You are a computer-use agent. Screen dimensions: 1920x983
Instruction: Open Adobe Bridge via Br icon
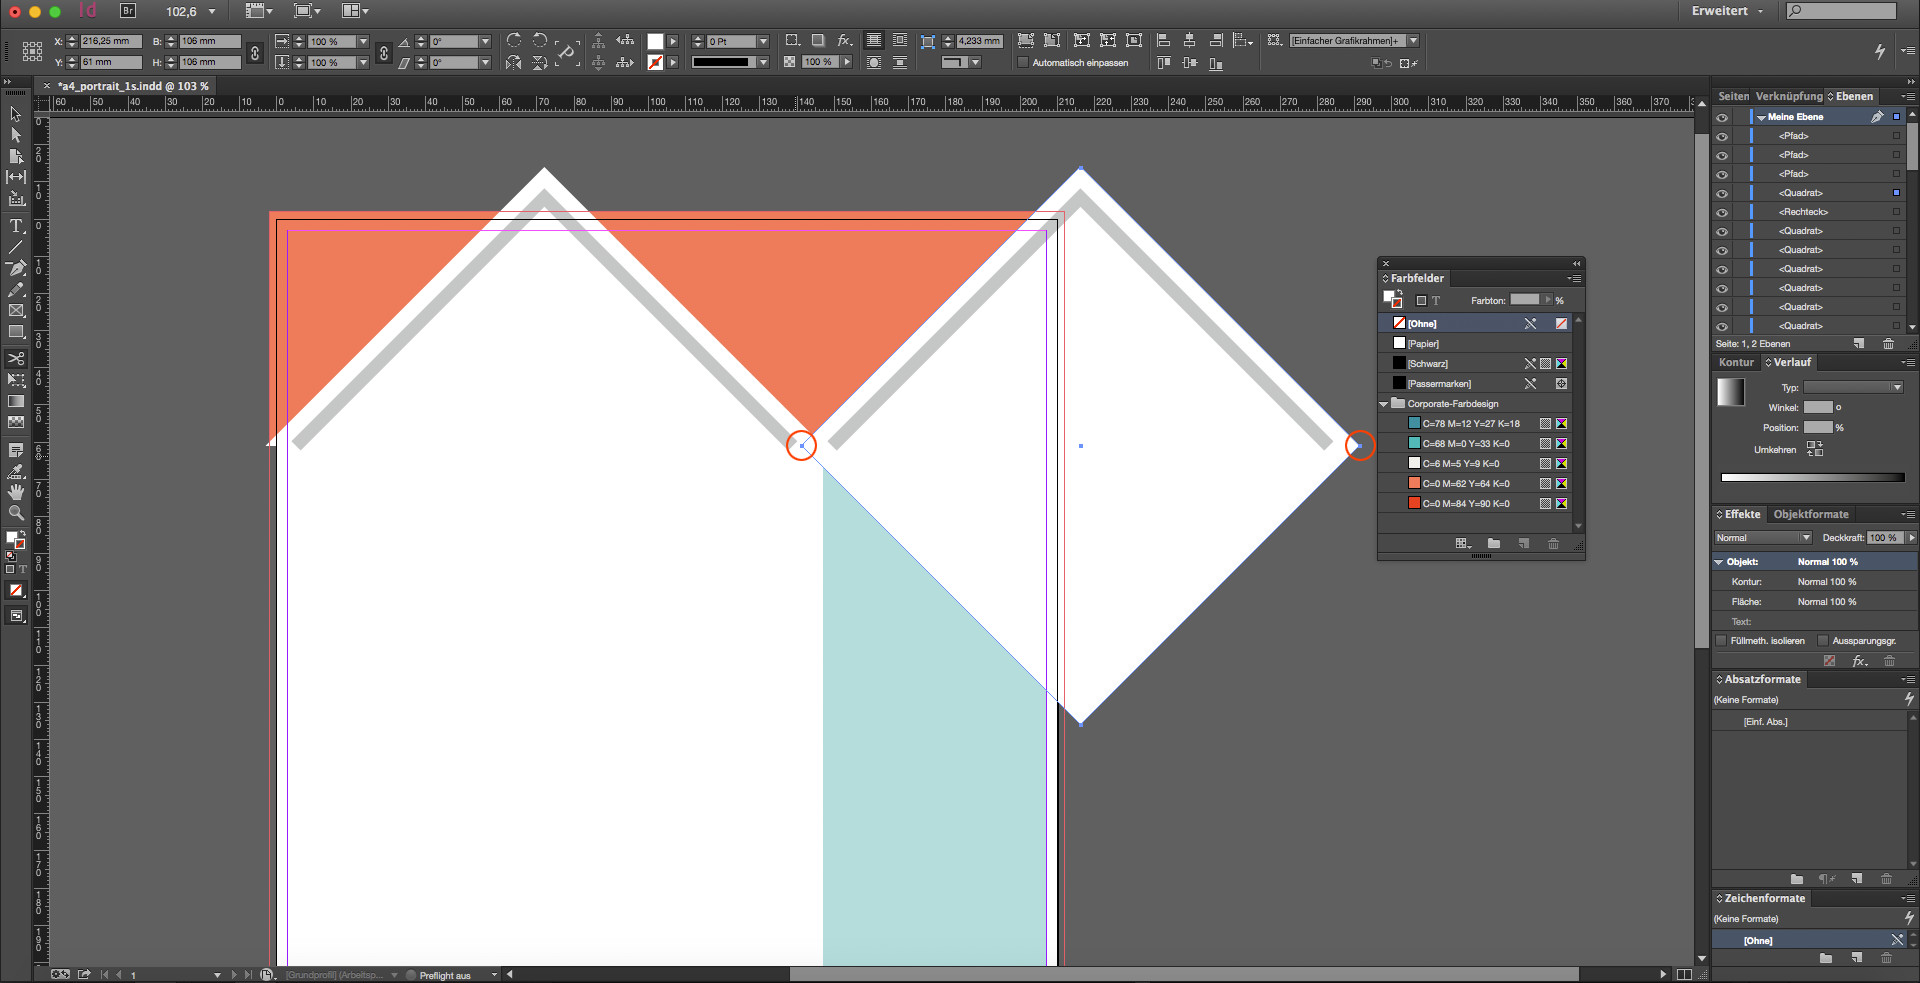pyautogui.click(x=128, y=11)
